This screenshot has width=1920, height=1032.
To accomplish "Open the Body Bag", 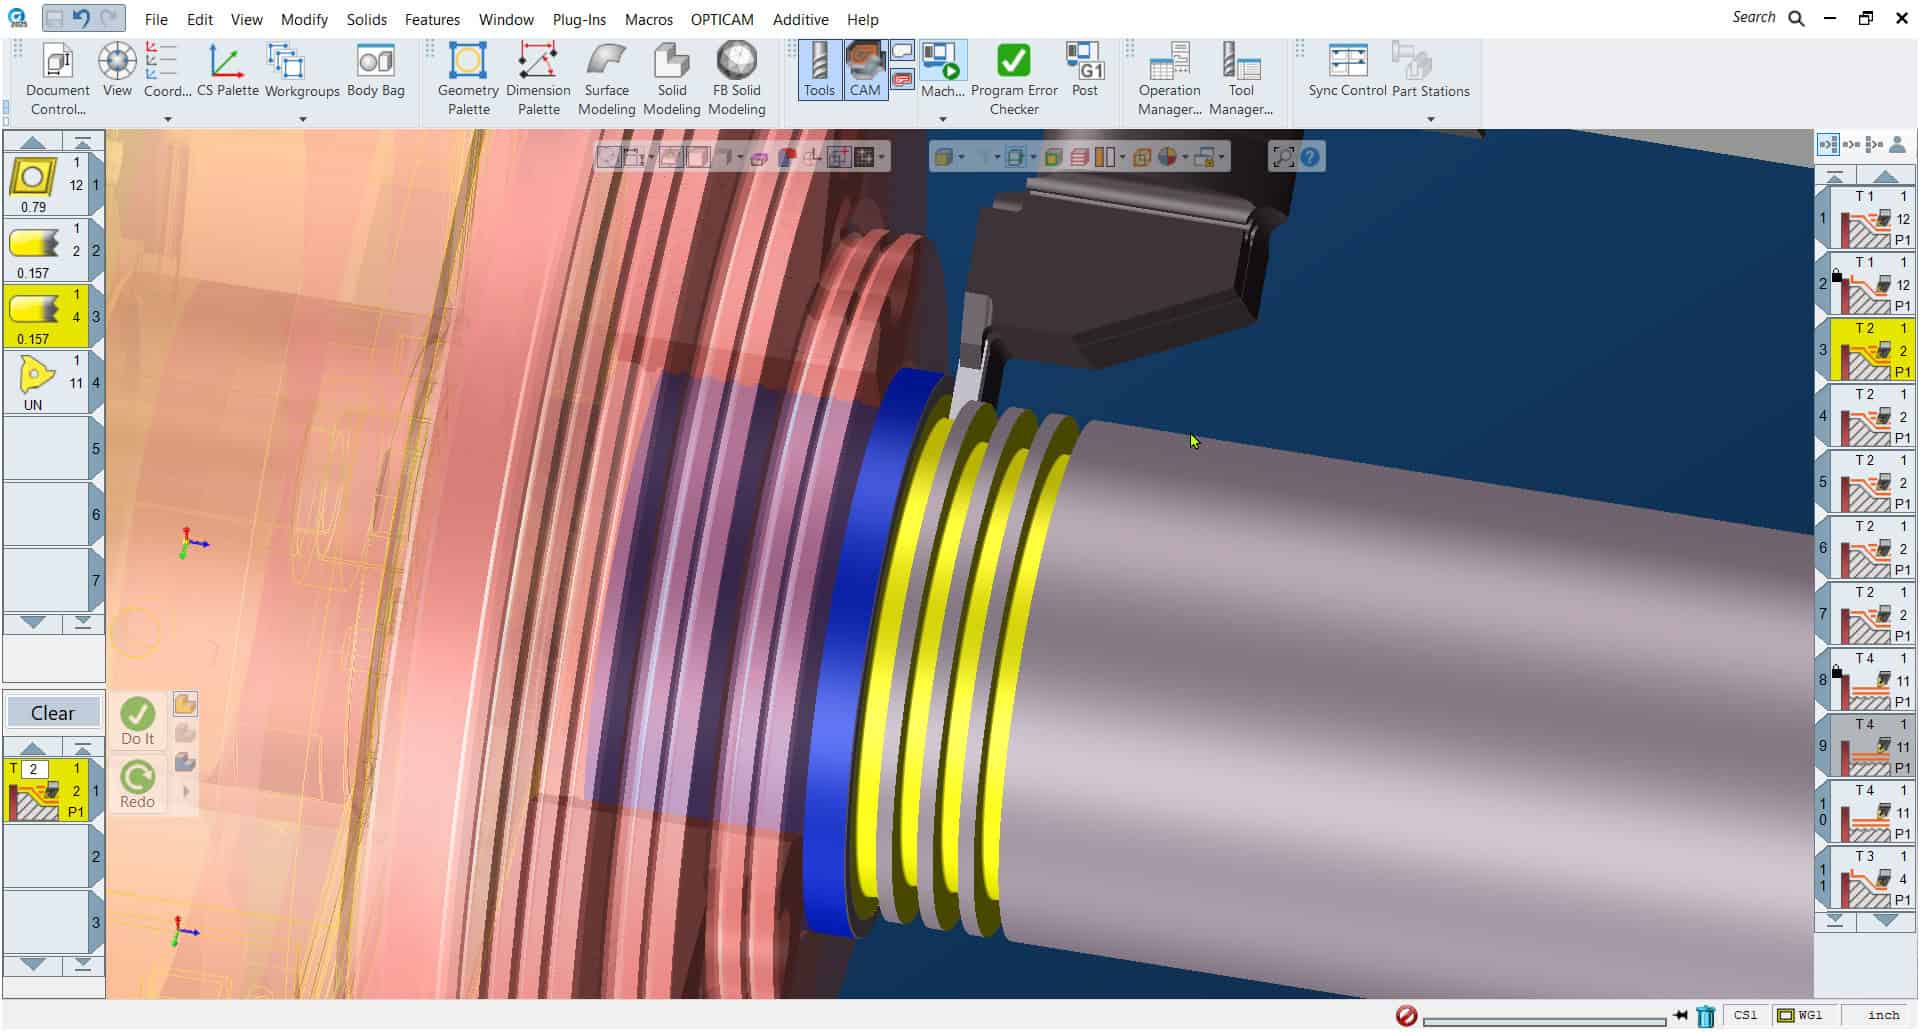I will [x=375, y=71].
